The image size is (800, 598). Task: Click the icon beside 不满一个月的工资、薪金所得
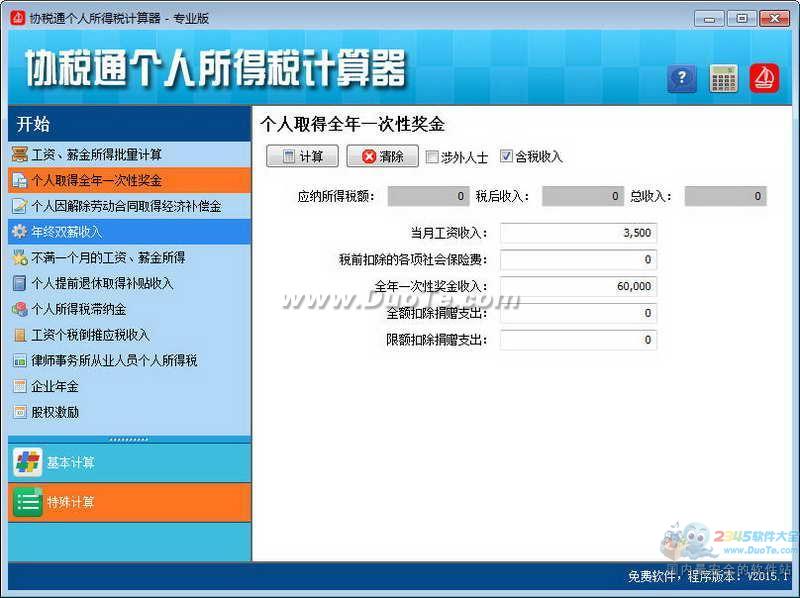(x=19, y=258)
